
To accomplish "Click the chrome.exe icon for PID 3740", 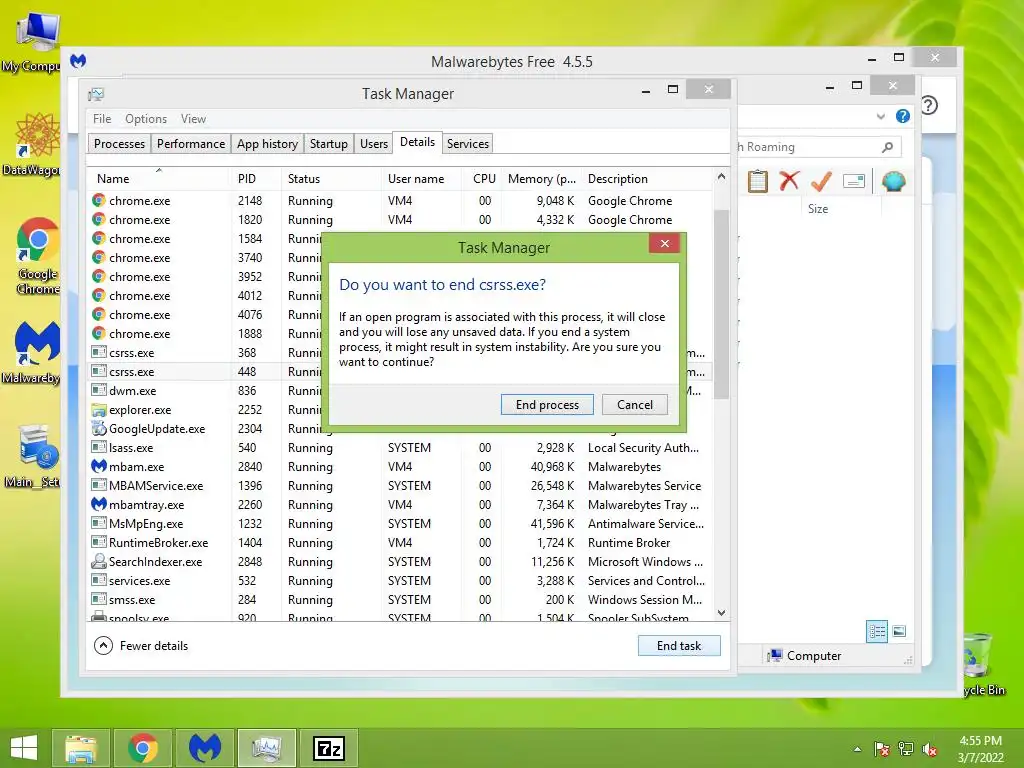I will (99, 257).
